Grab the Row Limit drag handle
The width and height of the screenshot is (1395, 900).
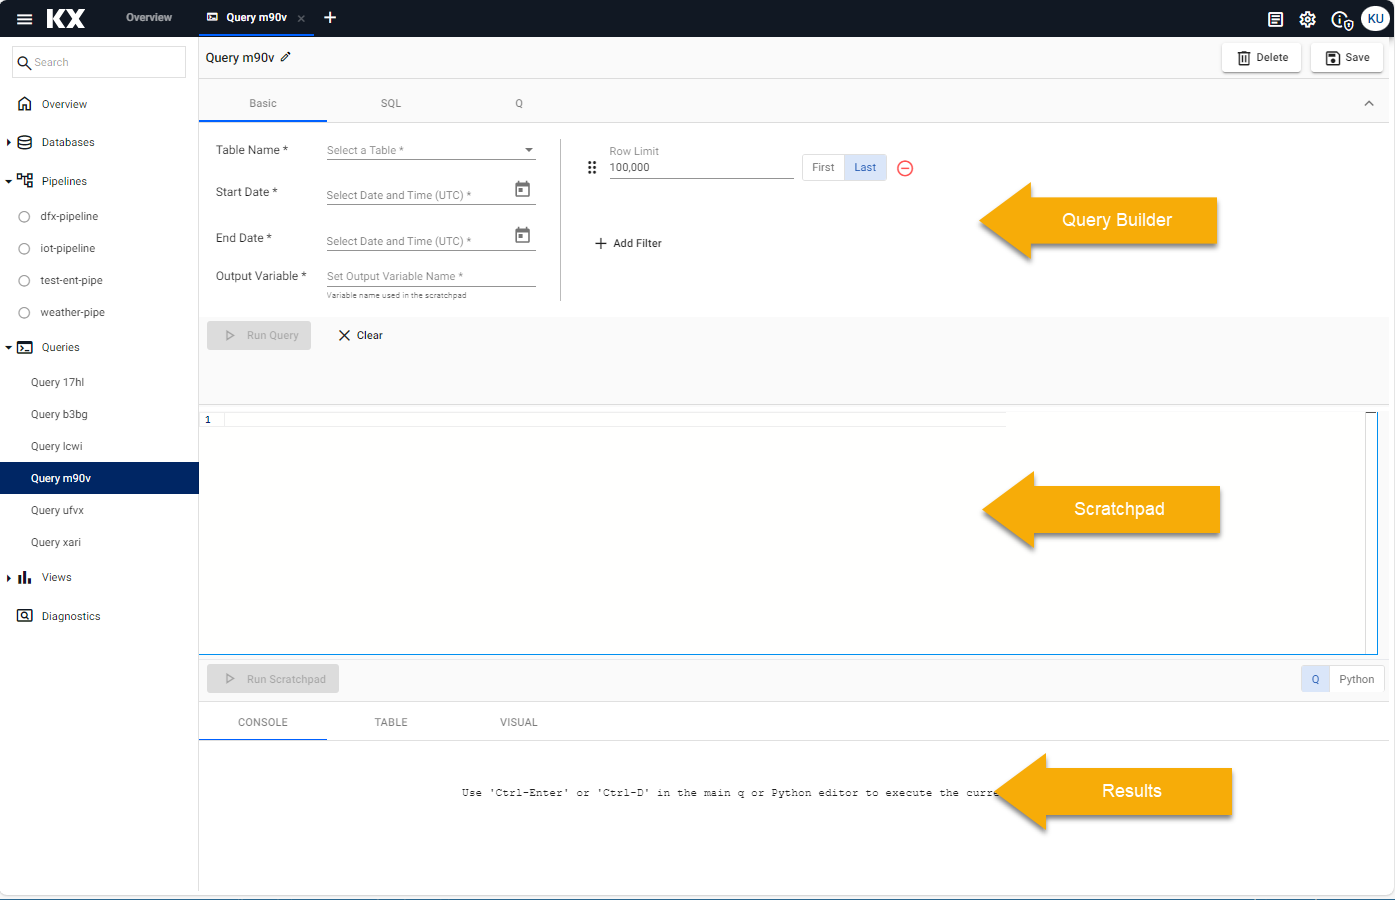tap(592, 167)
